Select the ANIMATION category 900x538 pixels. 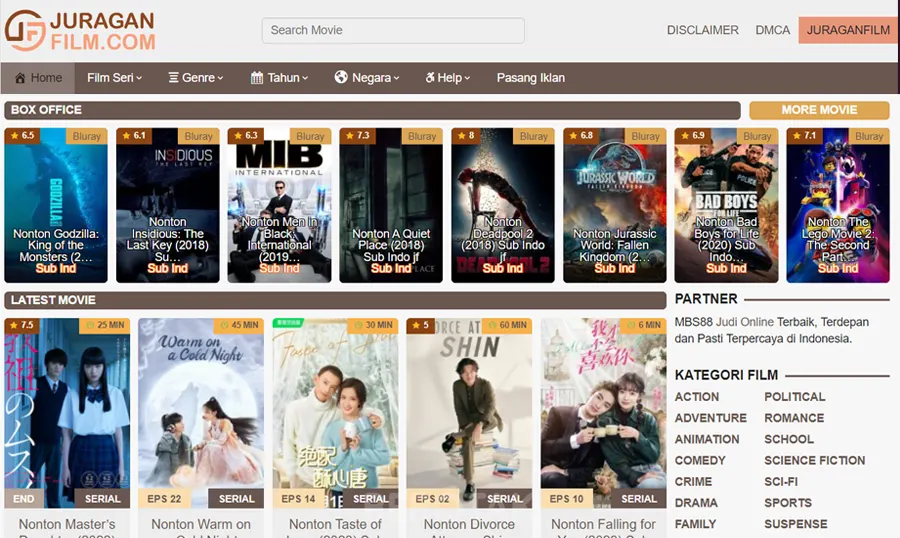707,439
